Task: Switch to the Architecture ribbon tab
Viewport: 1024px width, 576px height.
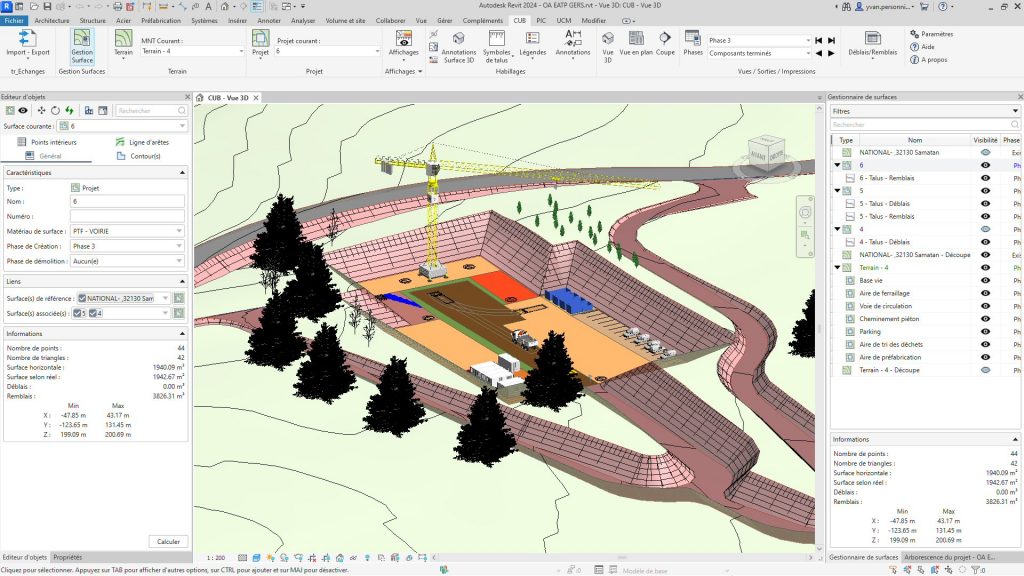Action: 52,21
